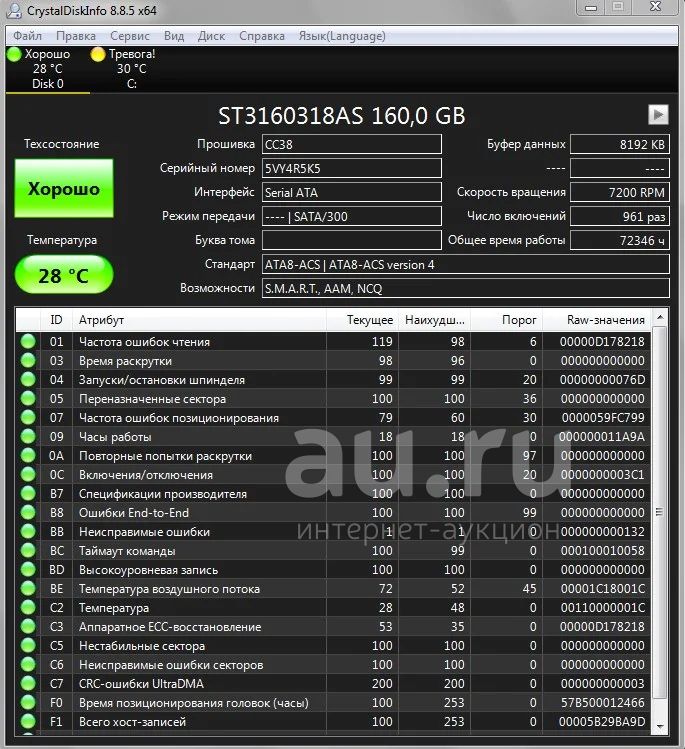This screenshot has height=749, width=685.
Task: Select the Спецификации производителя row
Action: tap(333, 493)
